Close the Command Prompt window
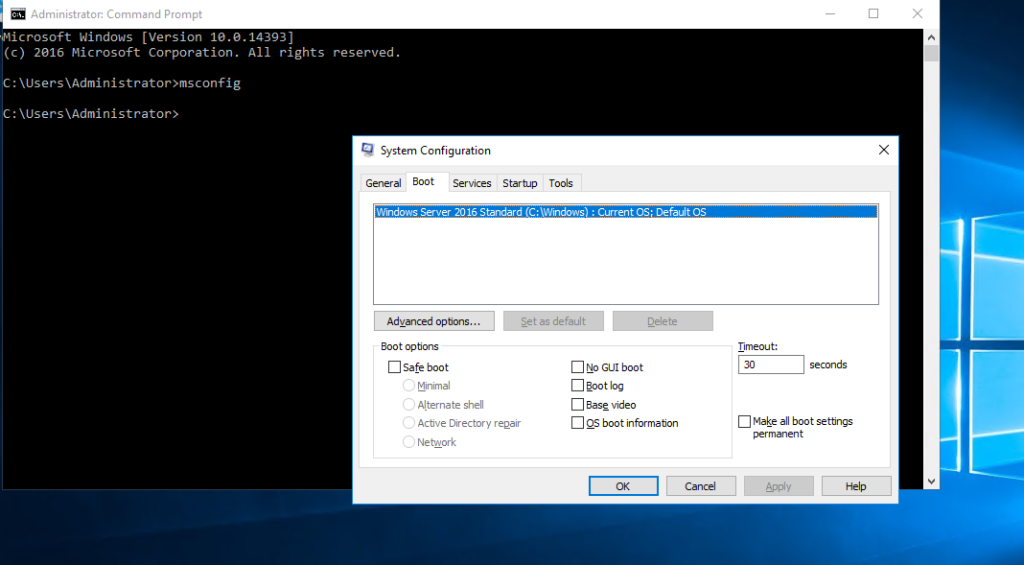This screenshot has height=565, width=1024. coord(917,14)
